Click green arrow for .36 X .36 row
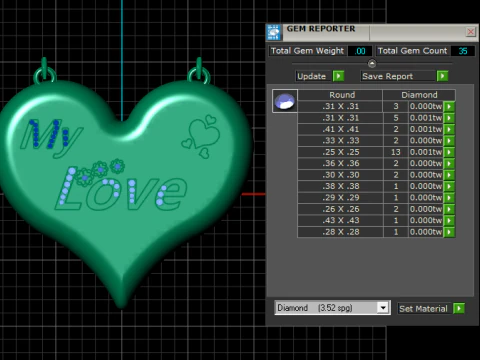The height and width of the screenshot is (360, 480). click(x=449, y=164)
